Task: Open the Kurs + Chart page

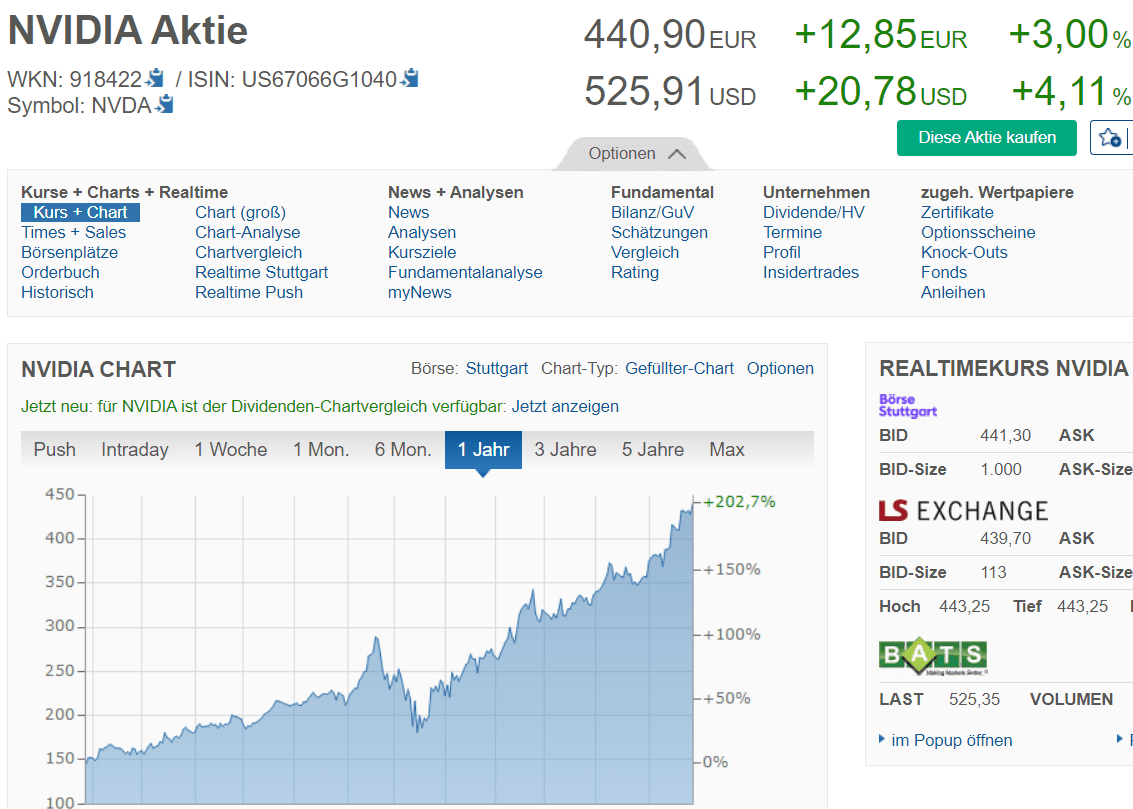Action: click(80, 212)
